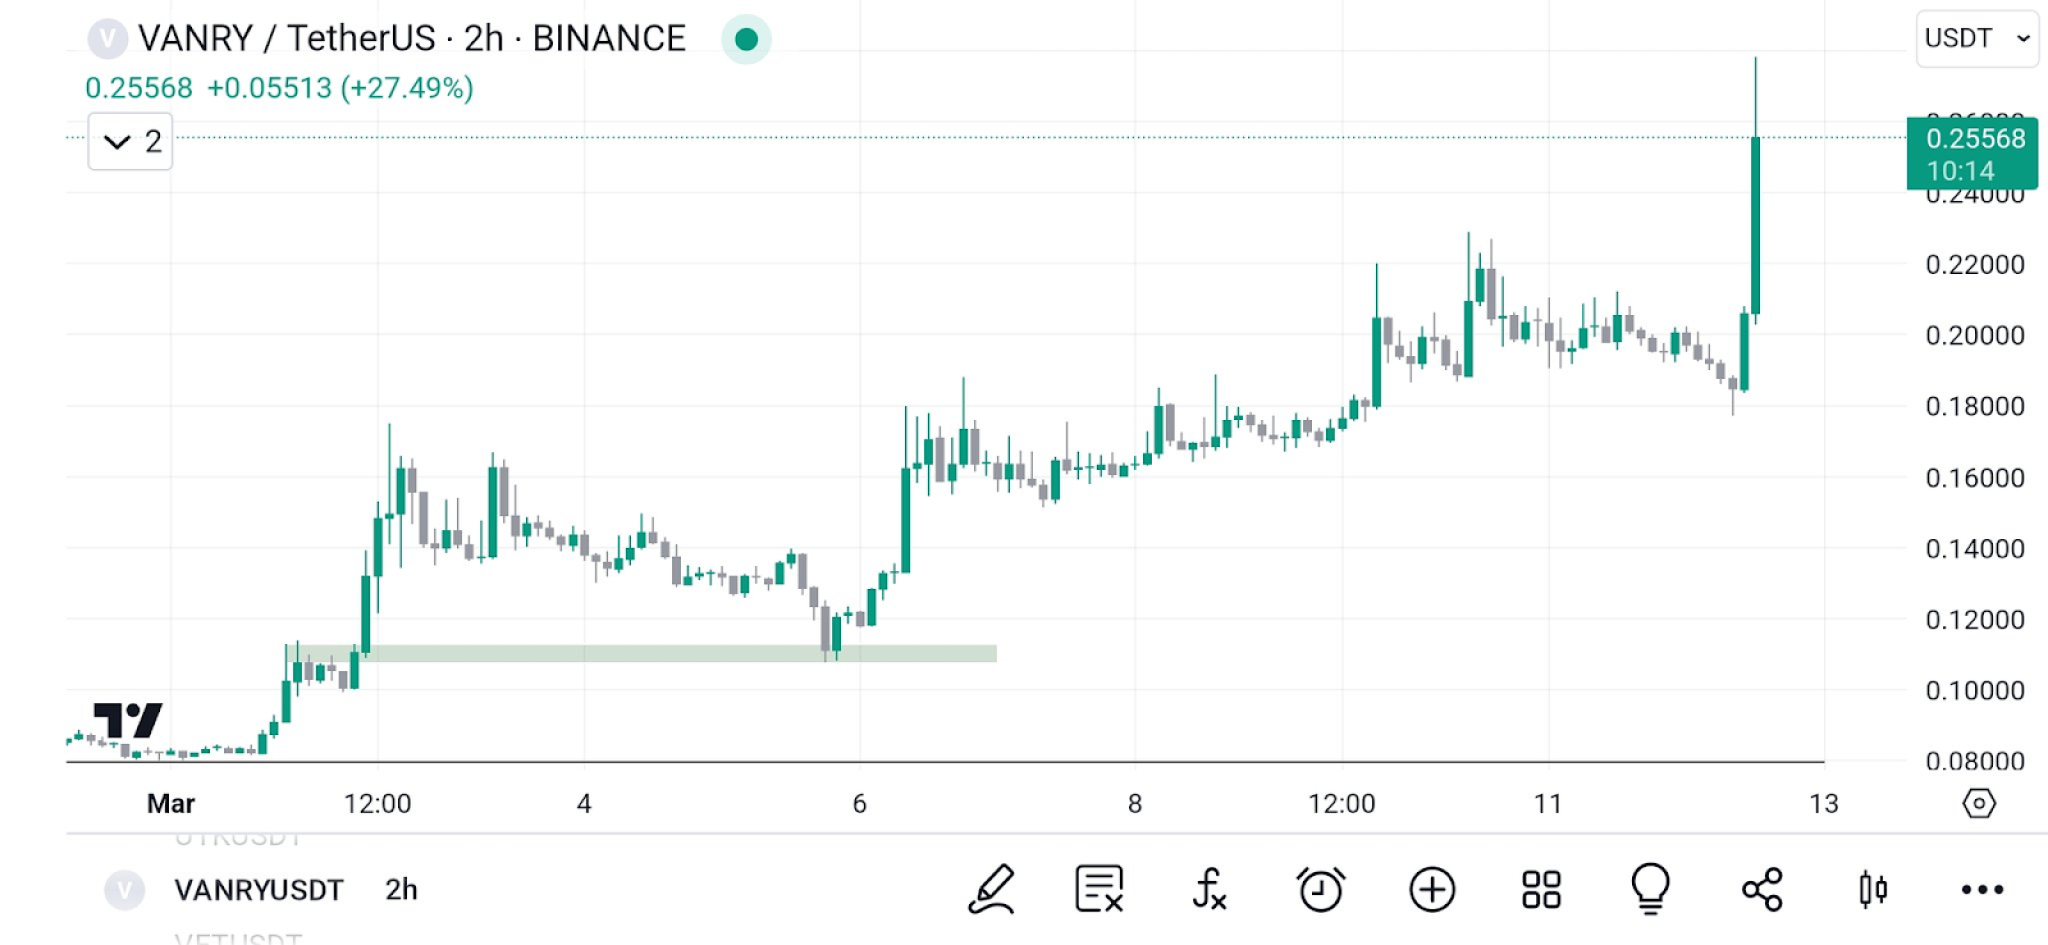Open the Indicators fx menu
Image resolution: width=2048 pixels, height=945 pixels.
(1209, 888)
